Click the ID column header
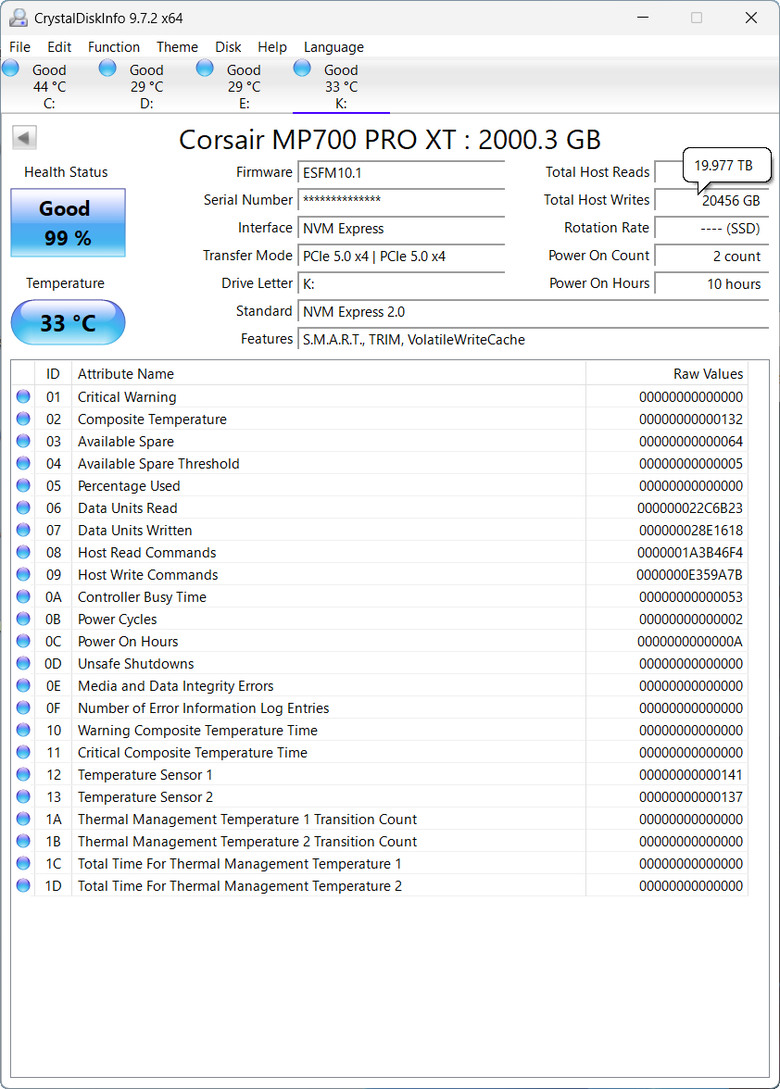 pos(53,374)
